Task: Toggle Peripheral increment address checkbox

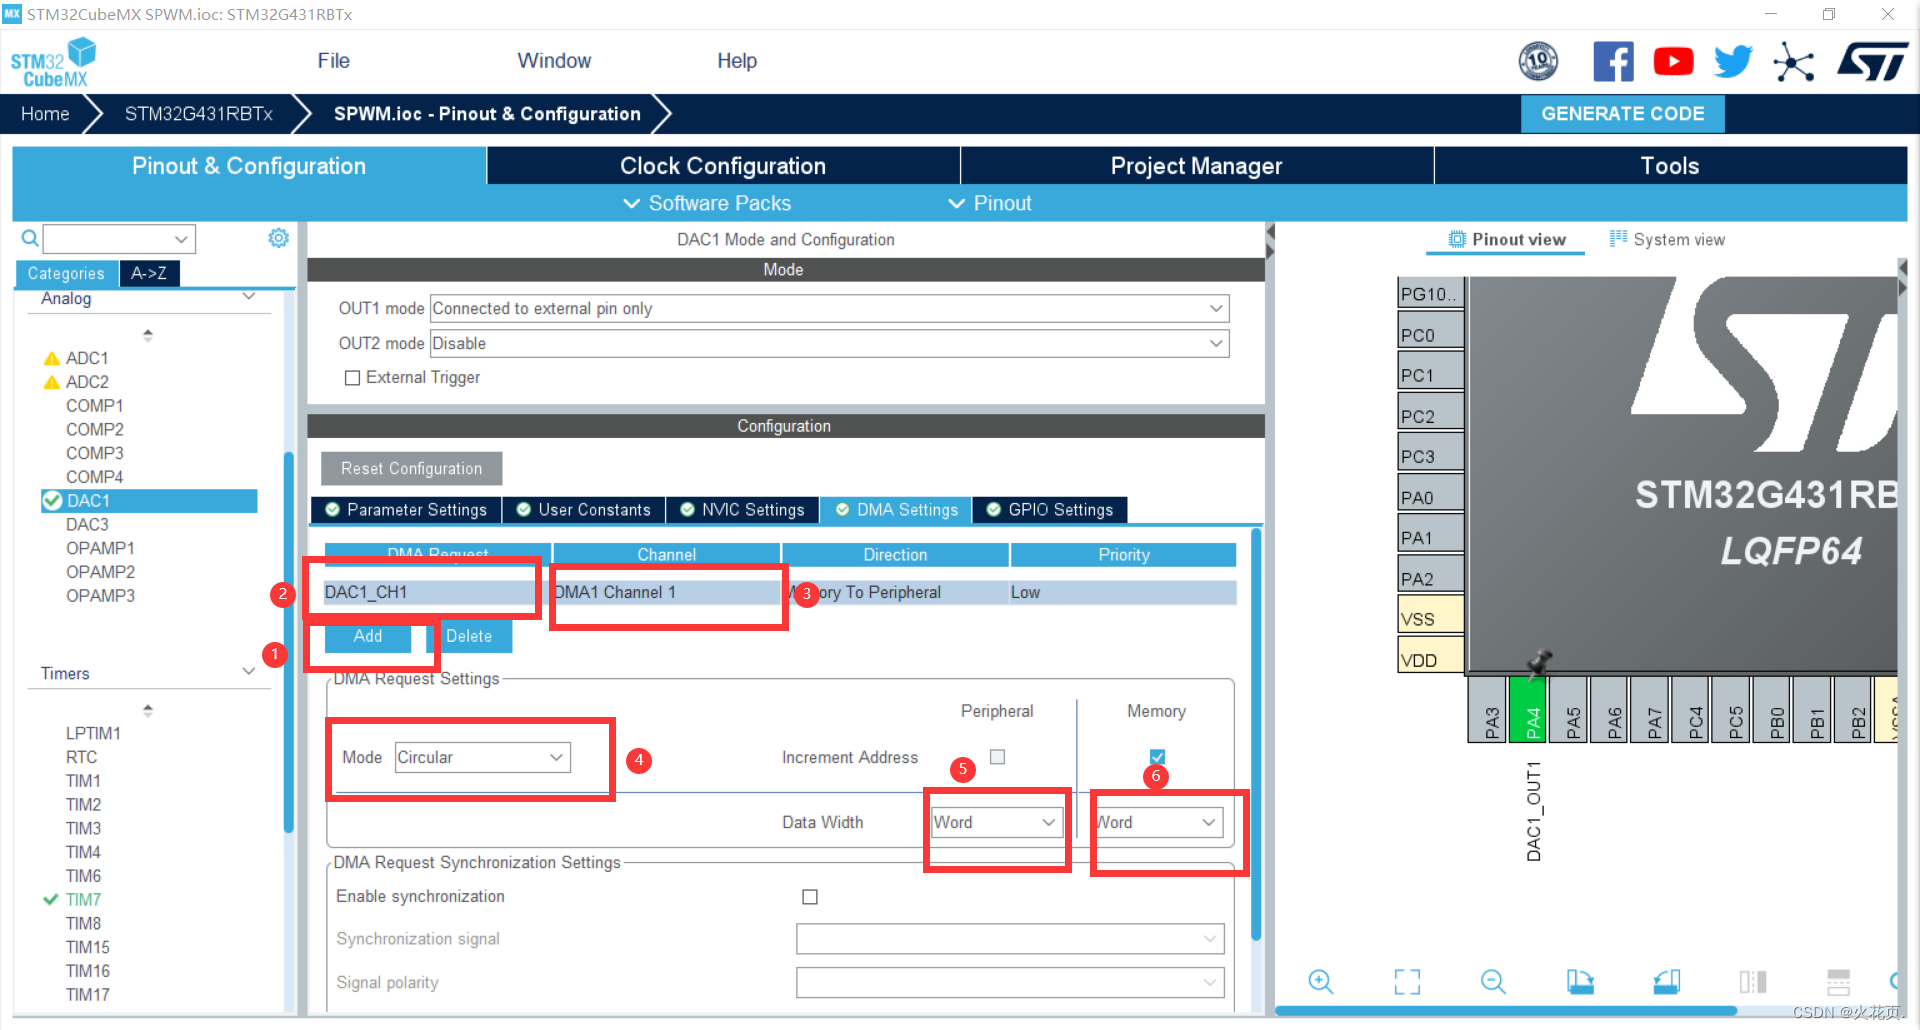Action: tap(997, 757)
